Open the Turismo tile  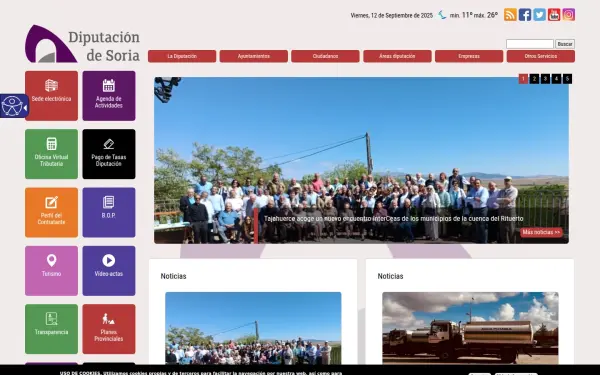pos(51,271)
